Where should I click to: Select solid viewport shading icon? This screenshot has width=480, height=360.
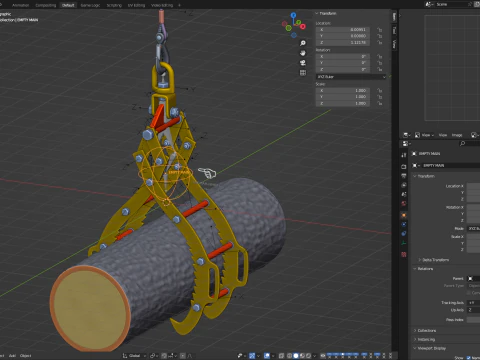(296, 356)
